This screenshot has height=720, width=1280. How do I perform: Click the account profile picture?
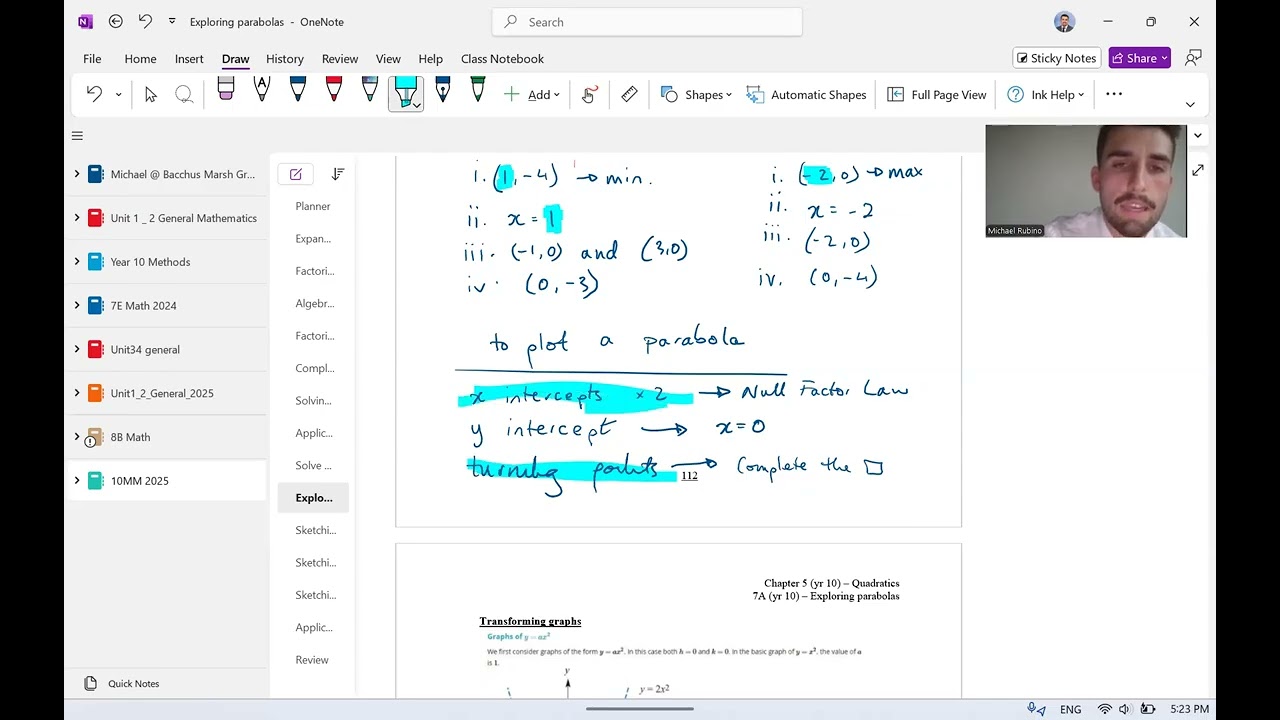(x=1064, y=22)
